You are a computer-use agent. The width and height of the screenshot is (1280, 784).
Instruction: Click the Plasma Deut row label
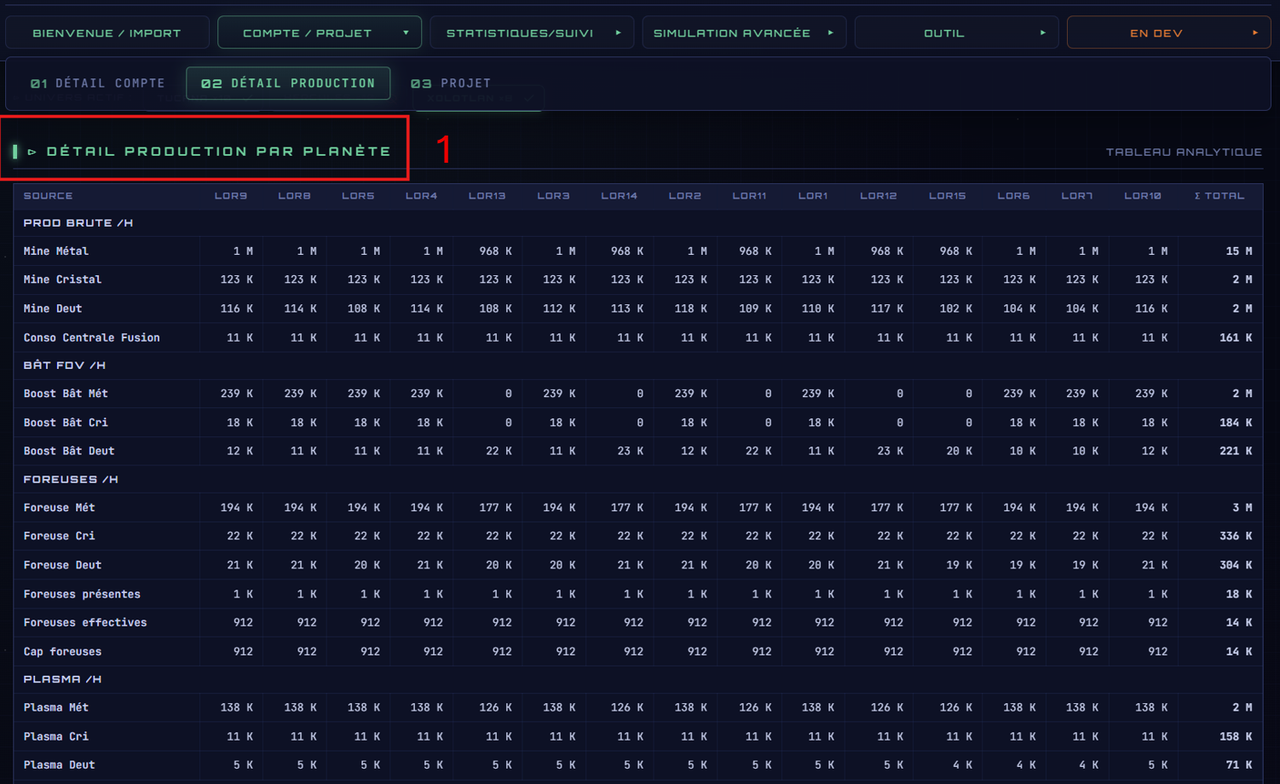59,765
